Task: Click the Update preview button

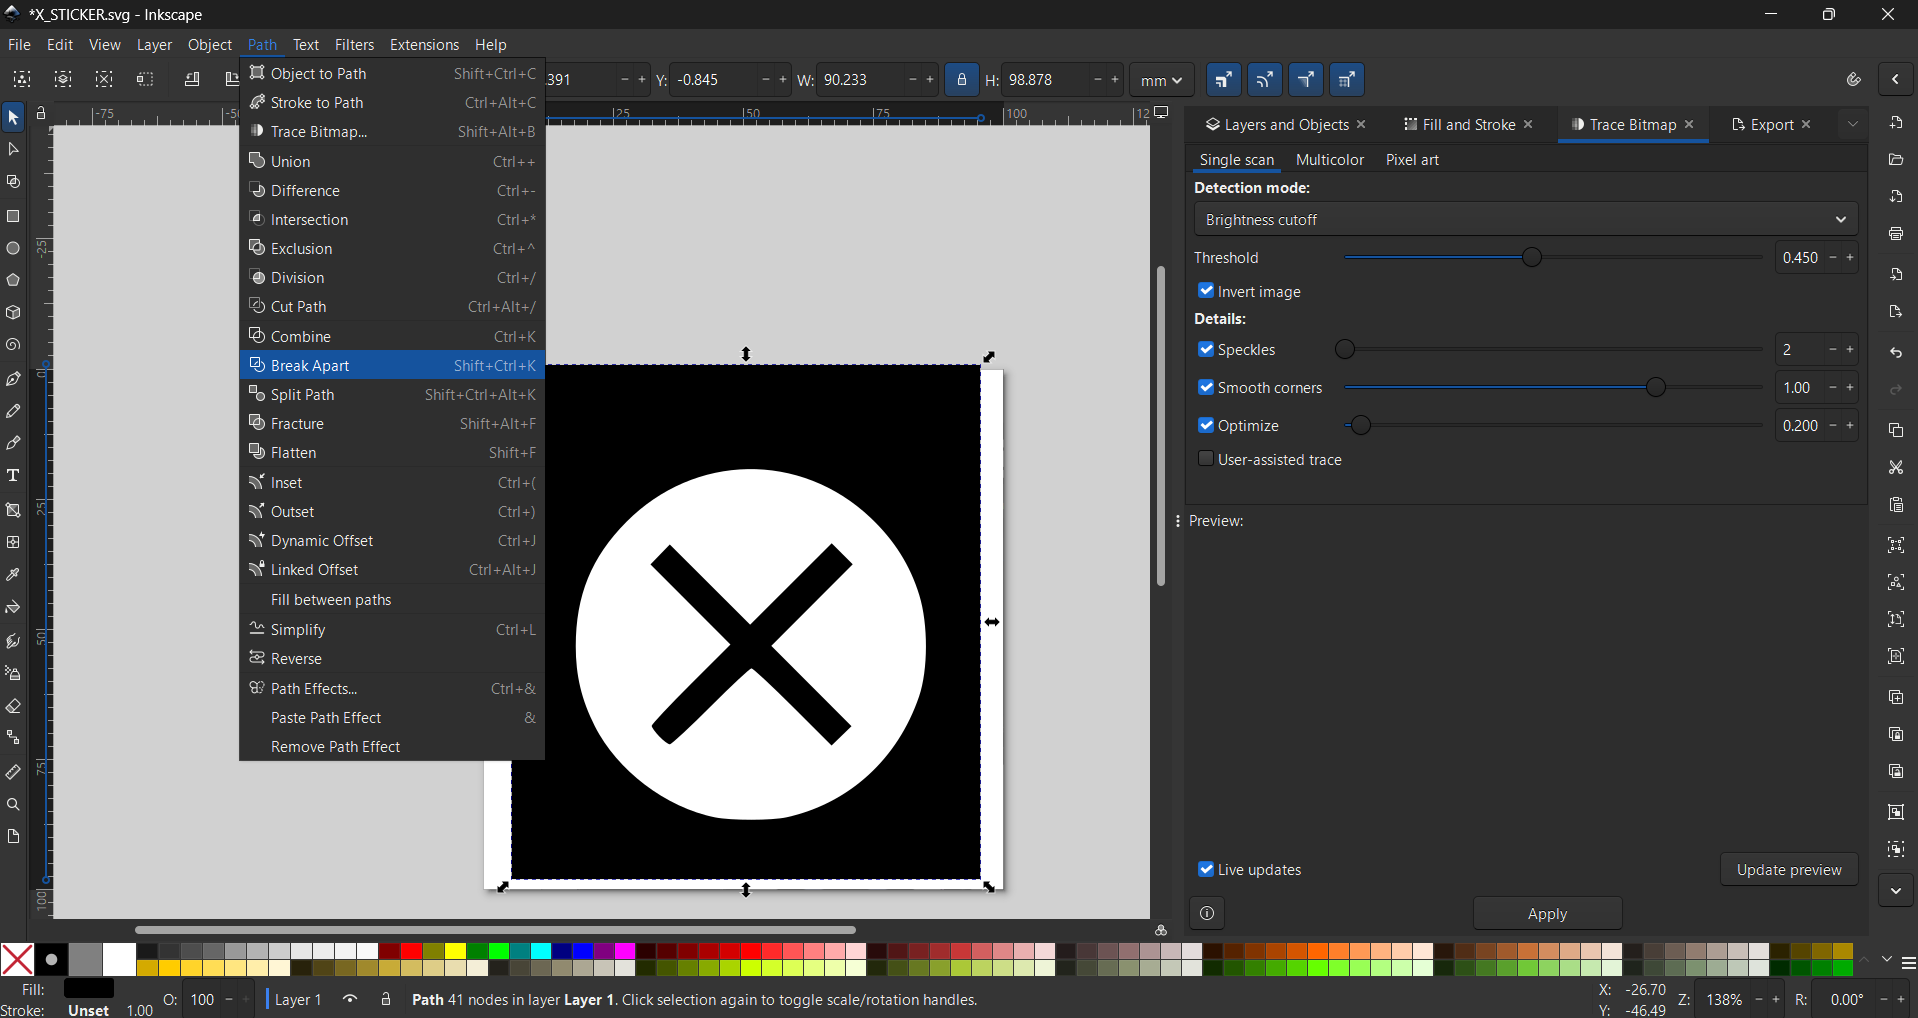Action: 1788,869
